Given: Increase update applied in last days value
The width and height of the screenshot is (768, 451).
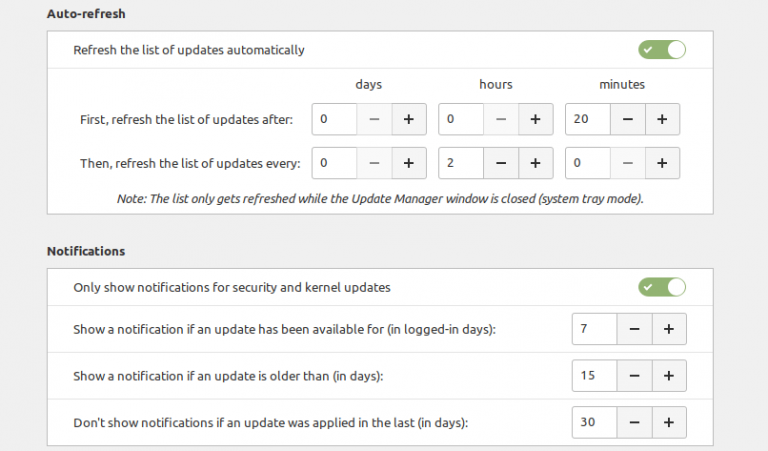Looking at the screenshot, I should [x=669, y=422].
